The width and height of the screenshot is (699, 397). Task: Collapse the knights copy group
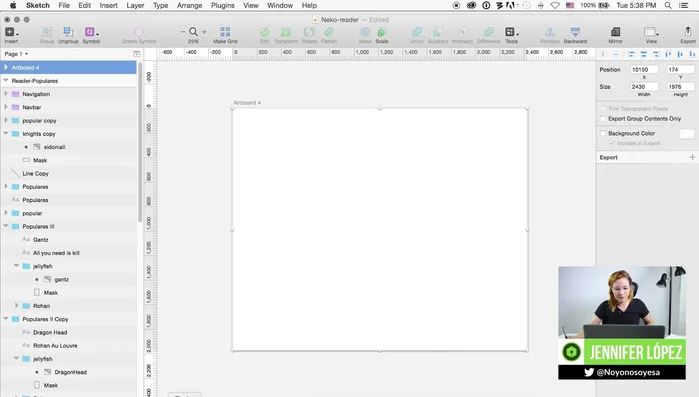6,134
